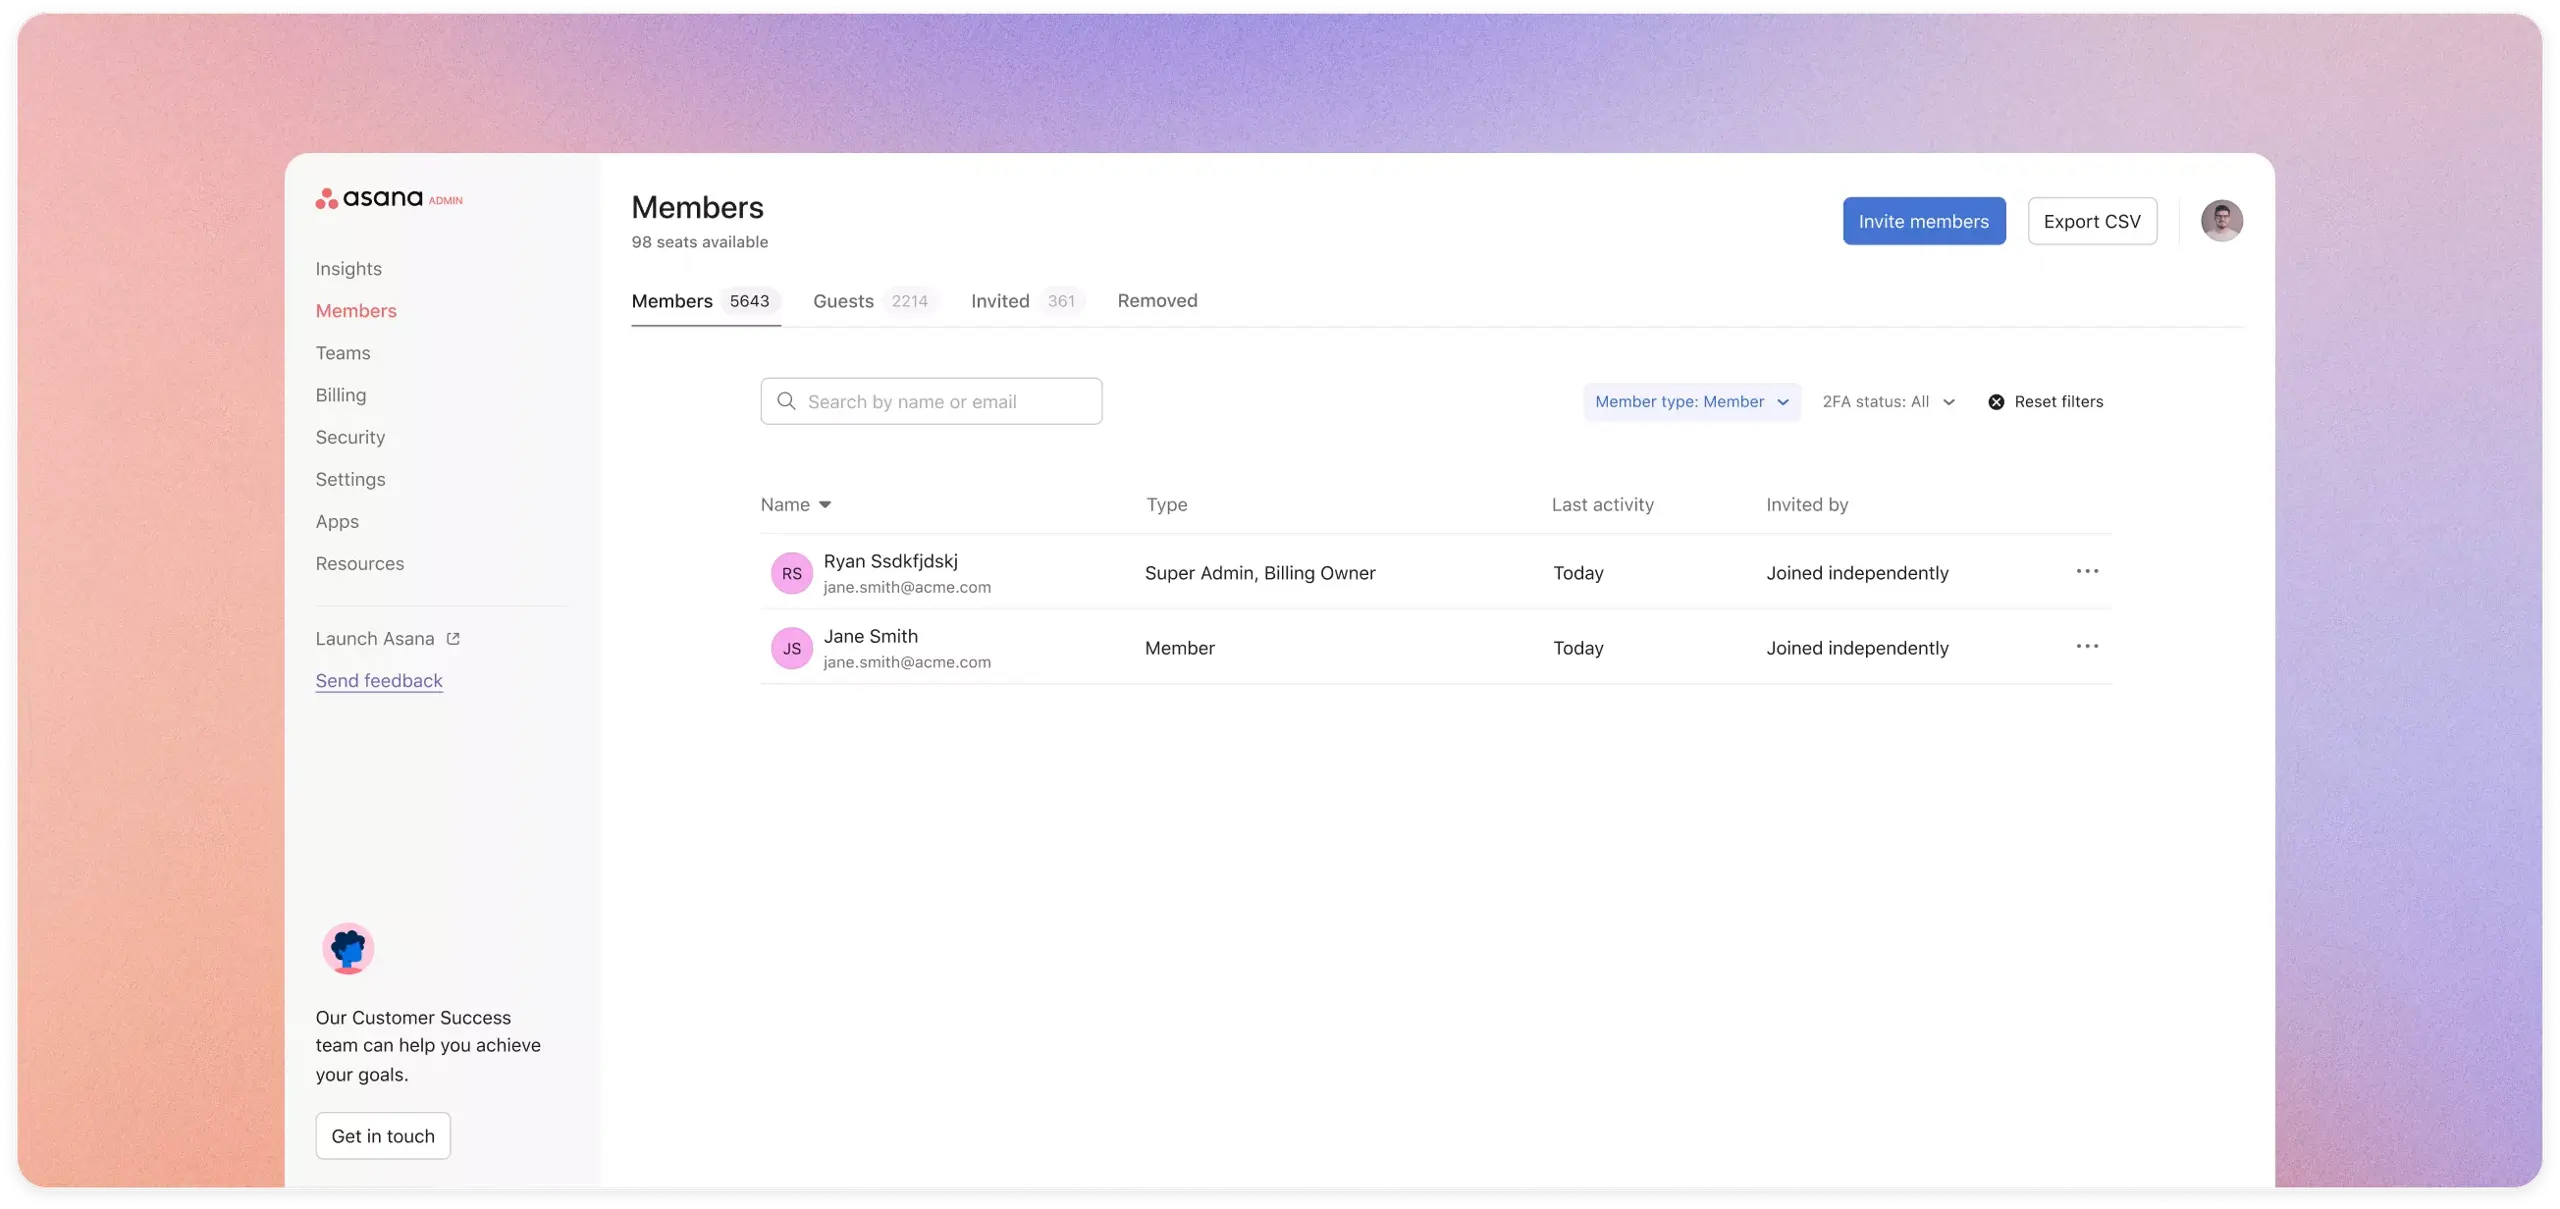The width and height of the screenshot is (2560, 1209).
Task: Click the Invite members button
Action: pyautogui.click(x=1923, y=219)
